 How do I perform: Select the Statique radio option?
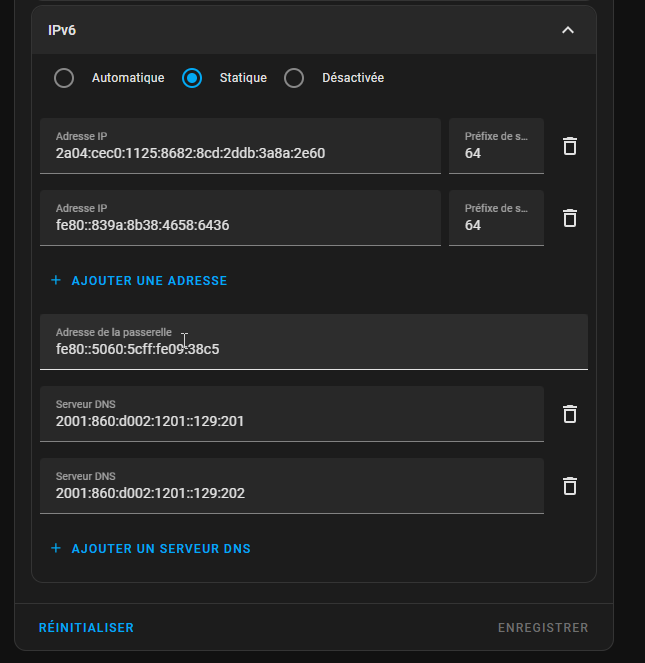coord(192,78)
